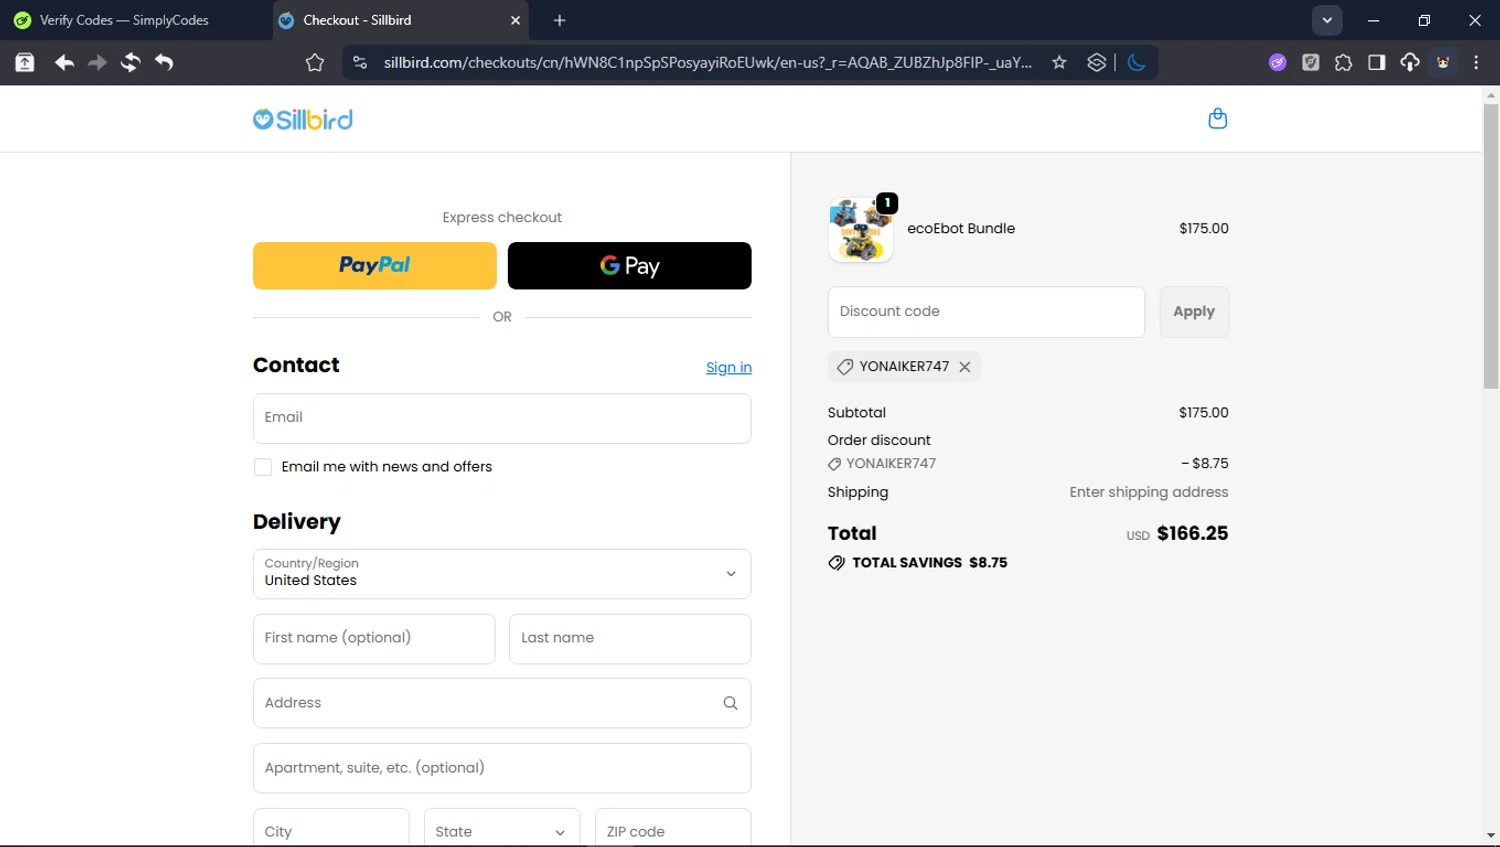Check Email me with news and offers
This screenshot has height=847, width=1500.
point(263,467)
